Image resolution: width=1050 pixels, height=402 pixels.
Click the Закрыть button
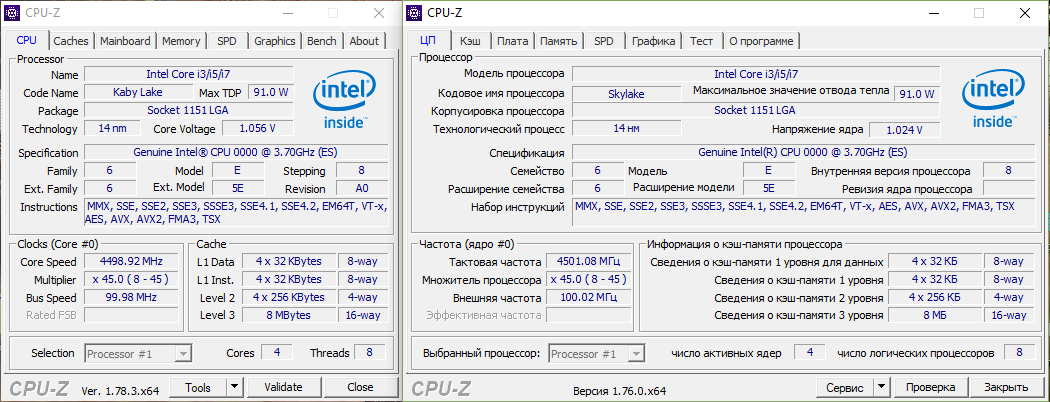(x=1006, y=387)
